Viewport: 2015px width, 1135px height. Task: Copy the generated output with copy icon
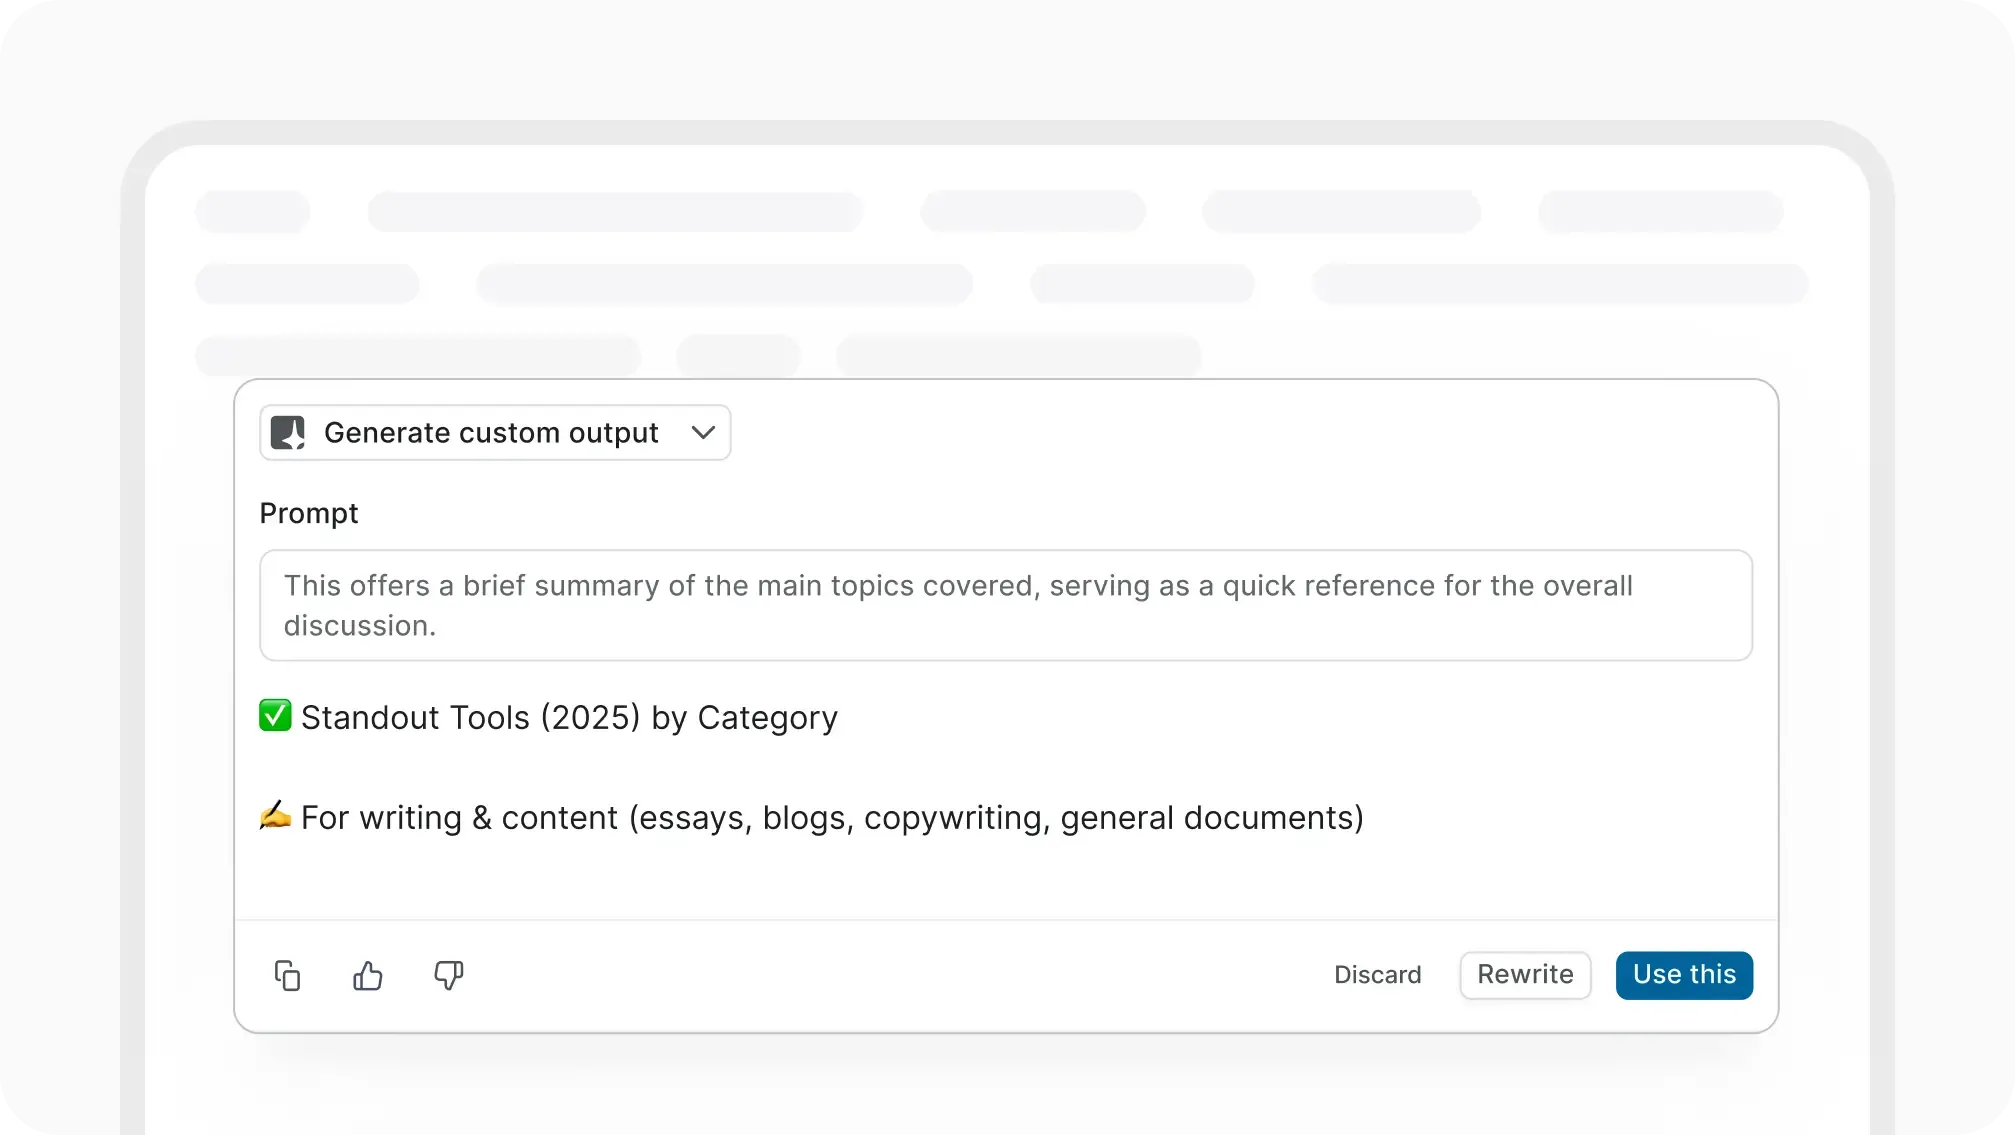pos(287,975)
